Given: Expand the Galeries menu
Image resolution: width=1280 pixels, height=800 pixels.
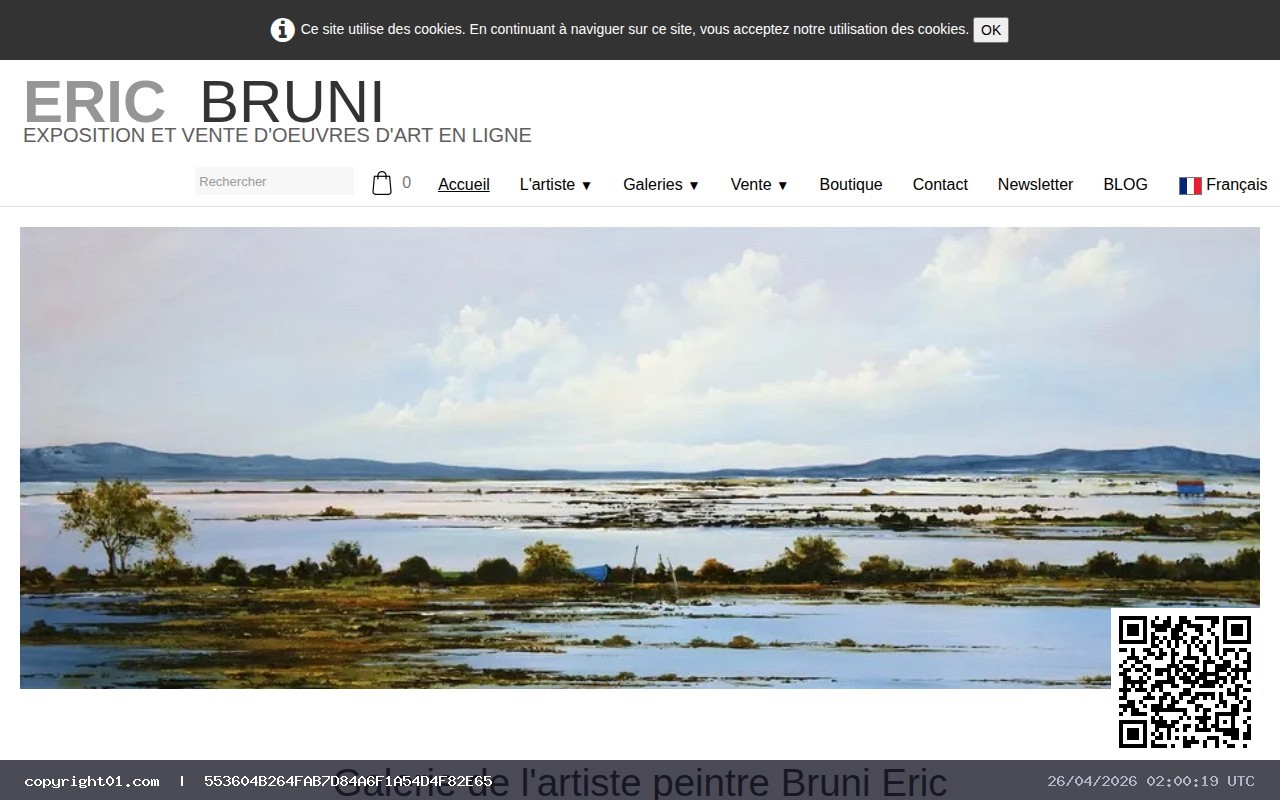Looking at the screenshot, I should point(661,184).
